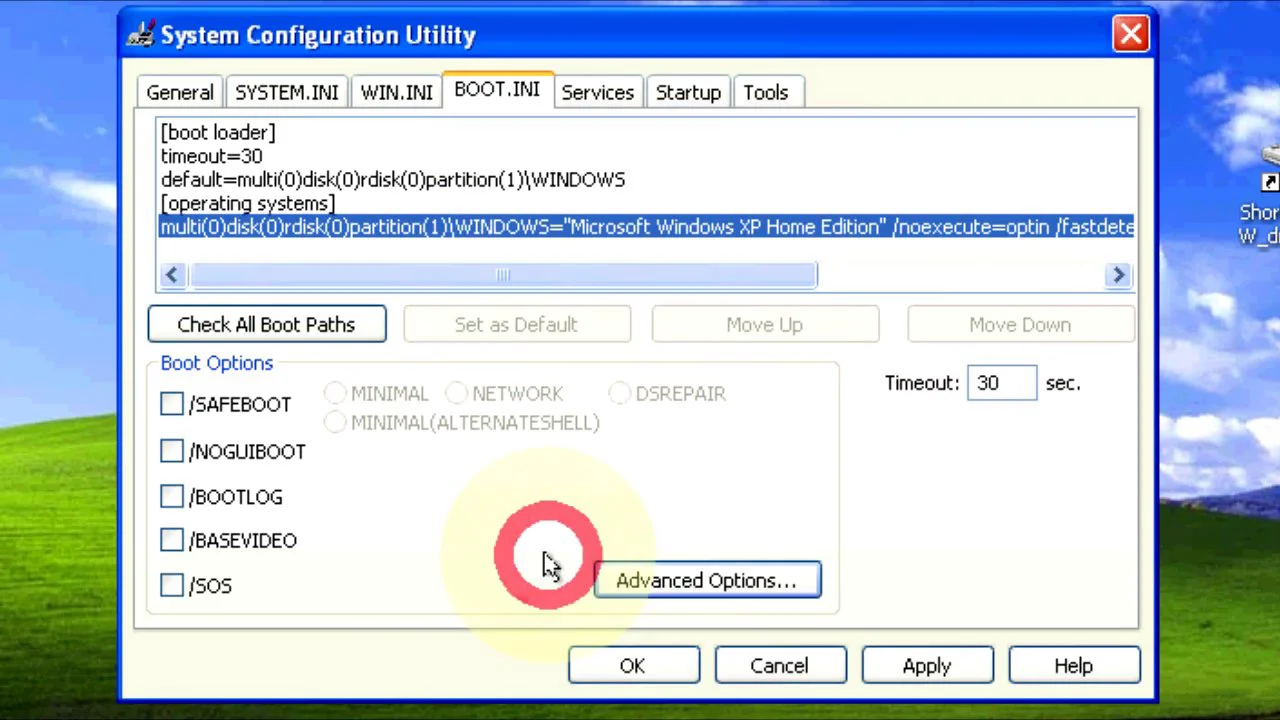
Task: Confirm with the OK button
Action: [633, 666]
